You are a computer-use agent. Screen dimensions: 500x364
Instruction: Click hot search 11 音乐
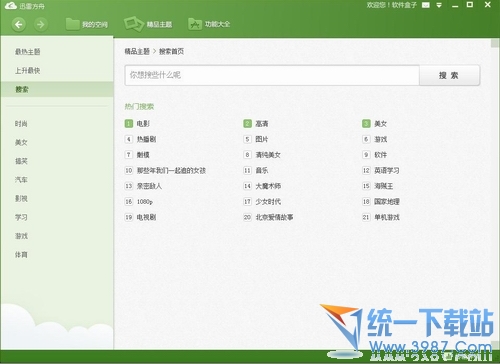click(x=256, y=170)
